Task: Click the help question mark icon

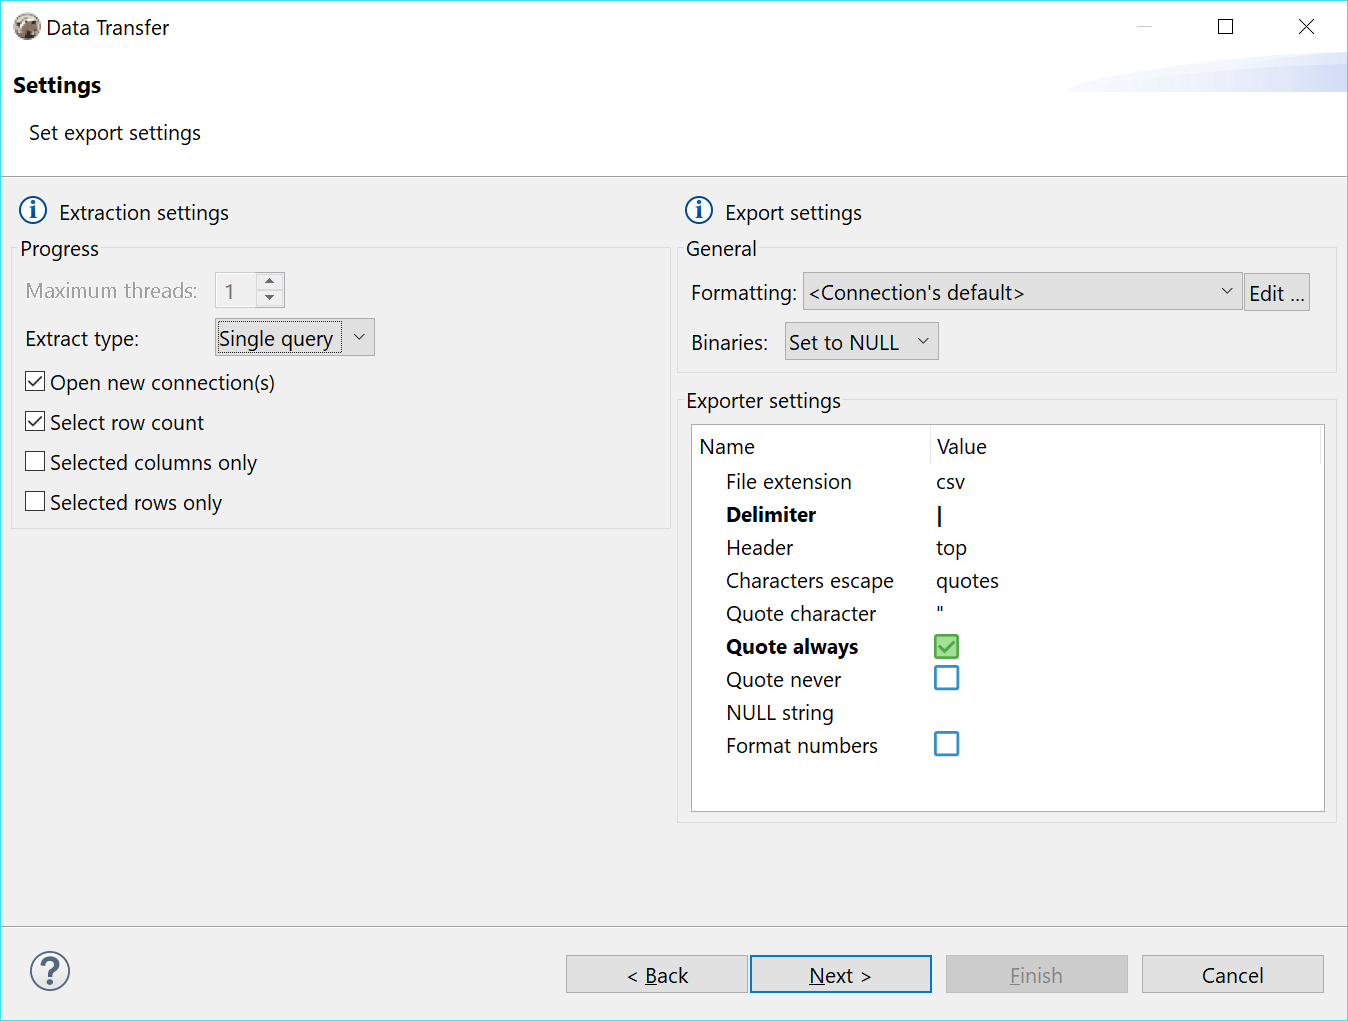Action: click(x=50, y=971)
